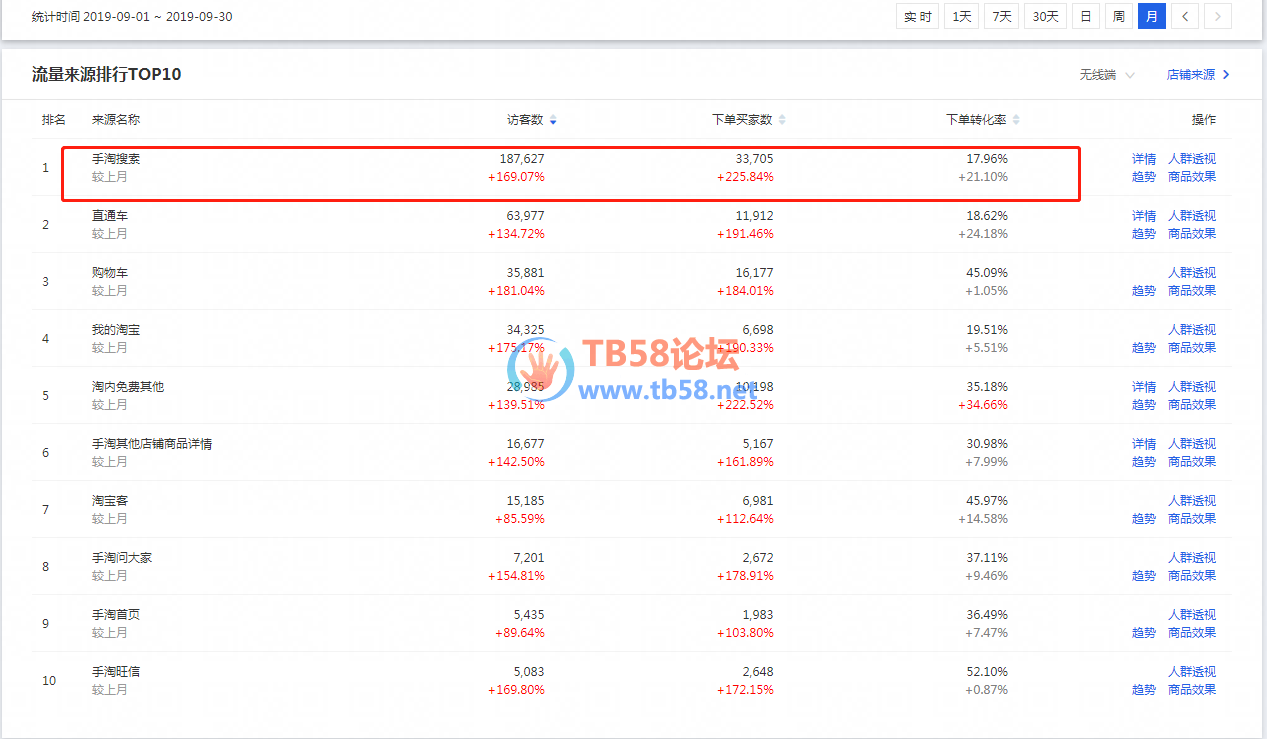1267x739 pixels.
Task: Open 详情 for 淘内免费其他
Action: 1144,387
